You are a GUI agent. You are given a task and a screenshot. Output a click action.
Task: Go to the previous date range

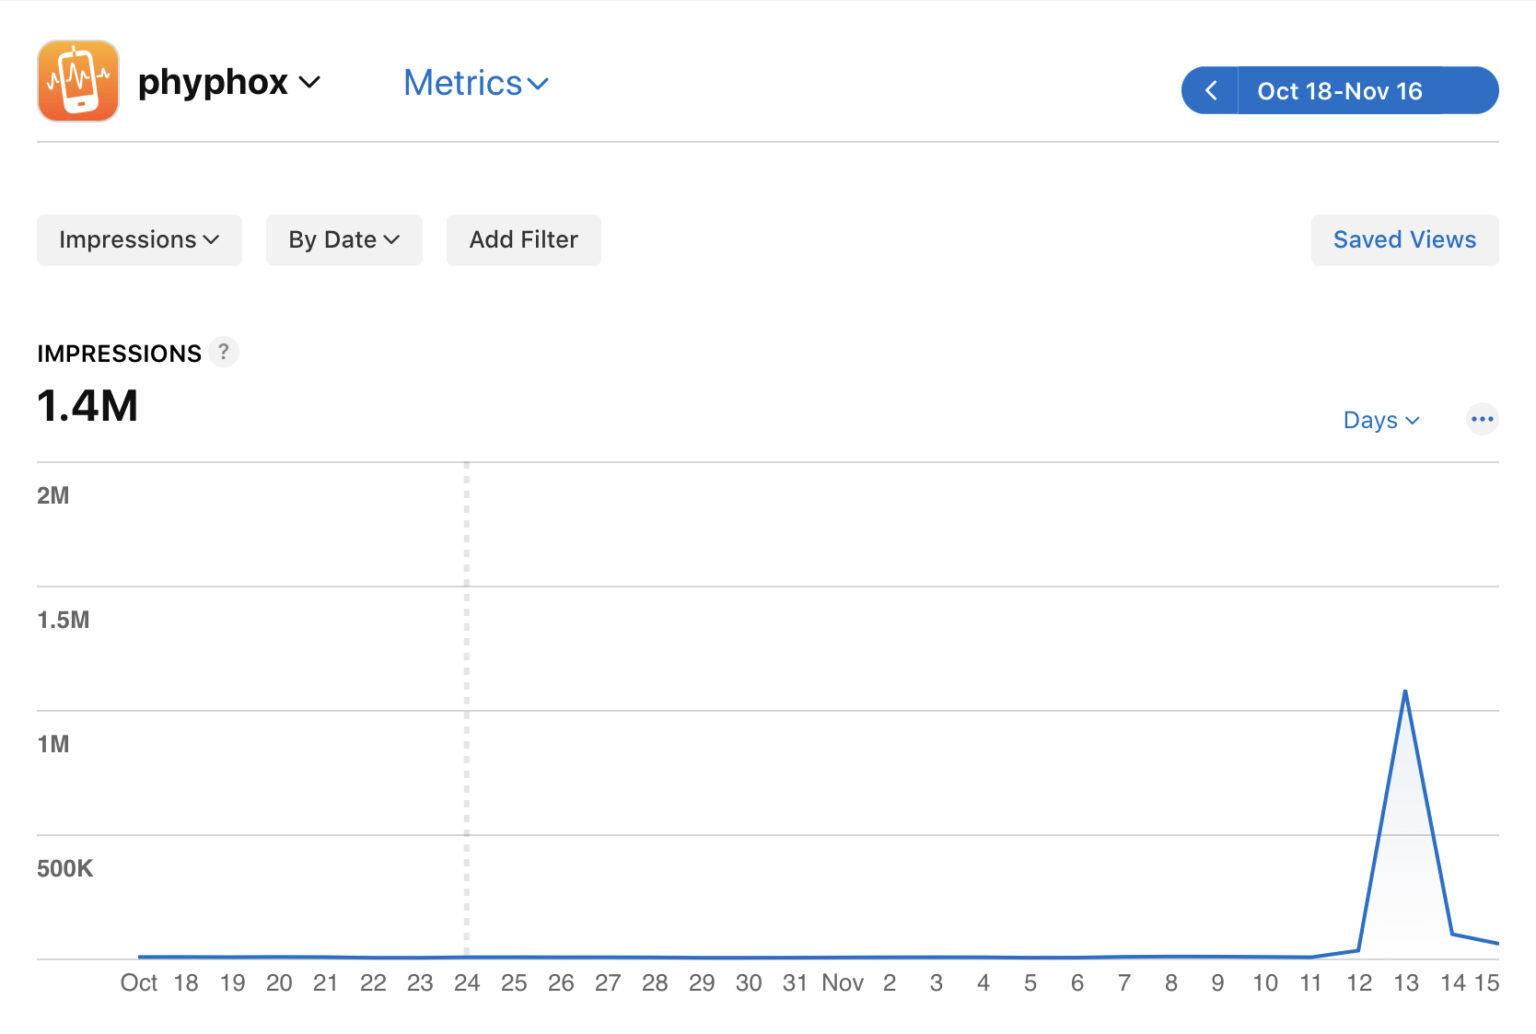(x=1210, y=91)
